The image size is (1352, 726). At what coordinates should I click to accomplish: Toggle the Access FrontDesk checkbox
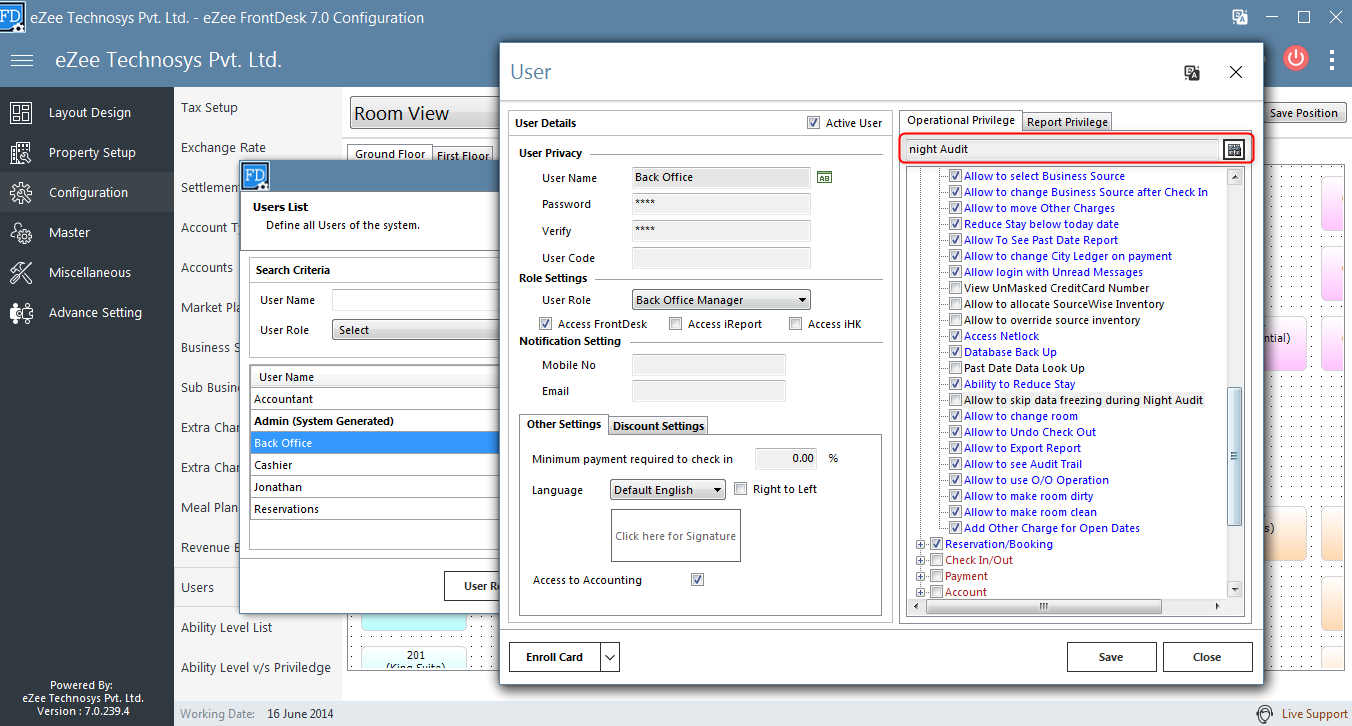(x=545, y=324)
